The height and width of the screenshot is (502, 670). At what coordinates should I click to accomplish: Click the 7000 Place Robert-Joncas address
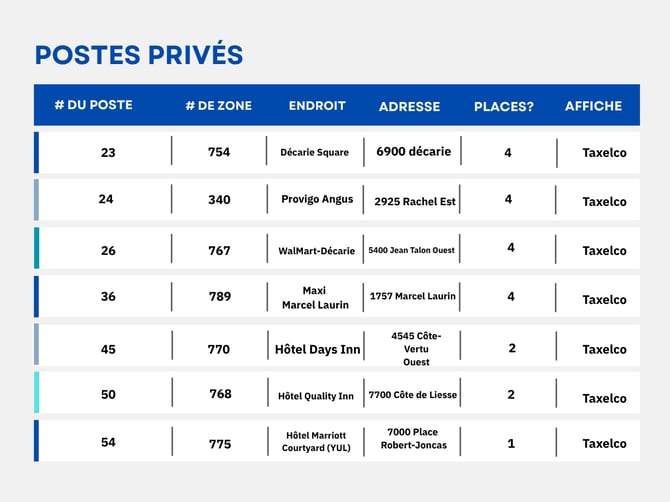coord(414,438)
